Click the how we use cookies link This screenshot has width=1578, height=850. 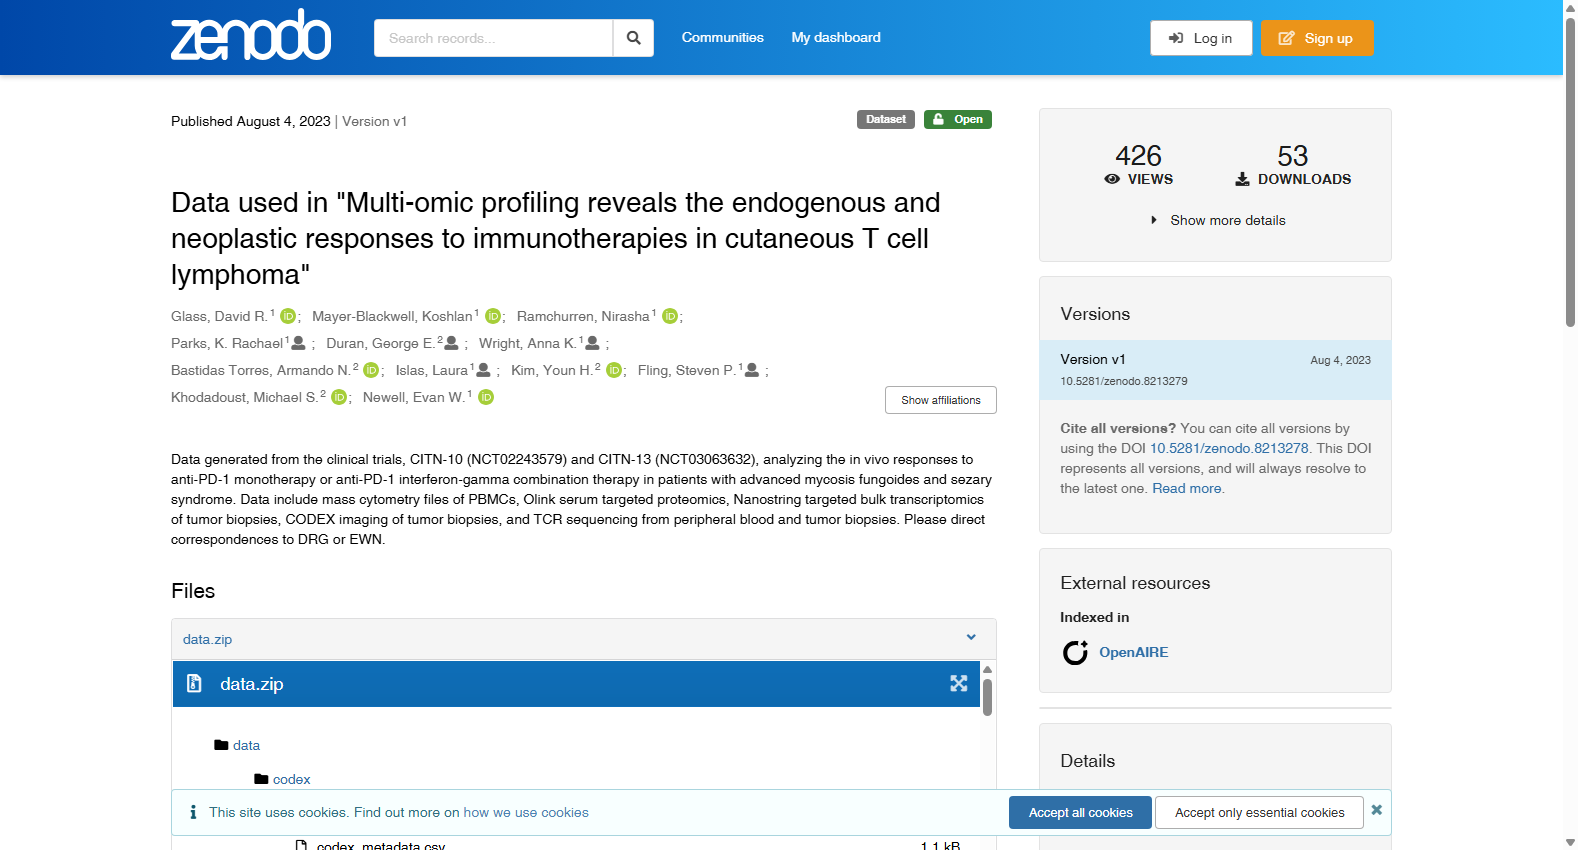(x=526, y=812)
